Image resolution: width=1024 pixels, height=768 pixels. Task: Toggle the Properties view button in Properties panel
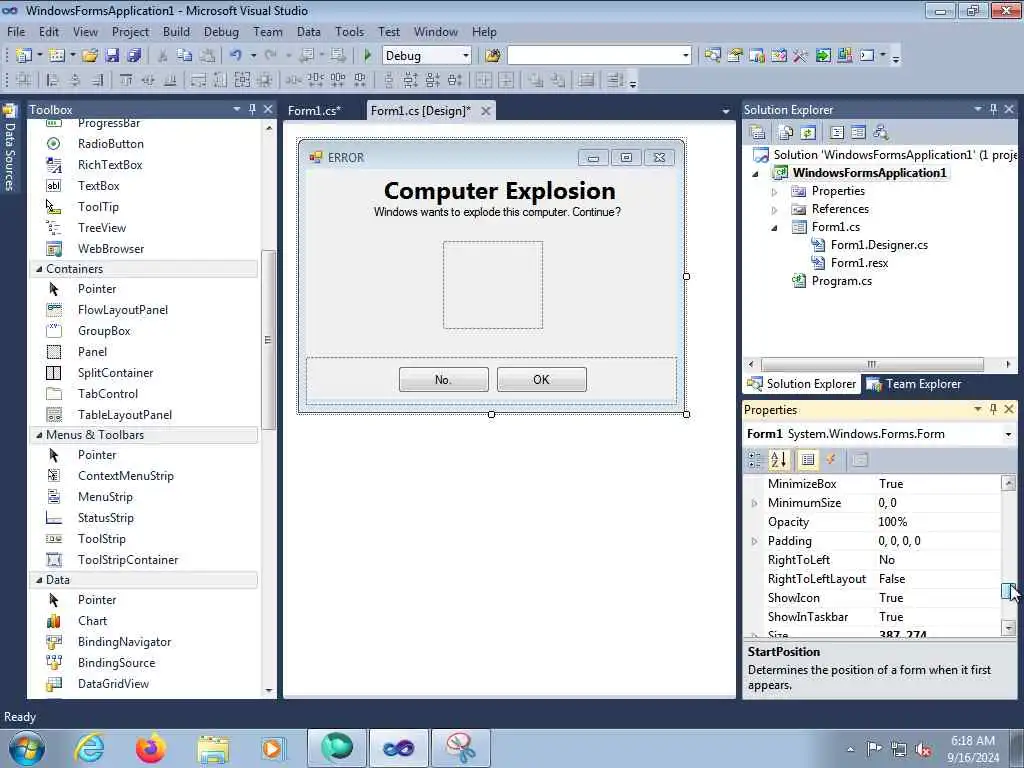click(x=808, y=460)
